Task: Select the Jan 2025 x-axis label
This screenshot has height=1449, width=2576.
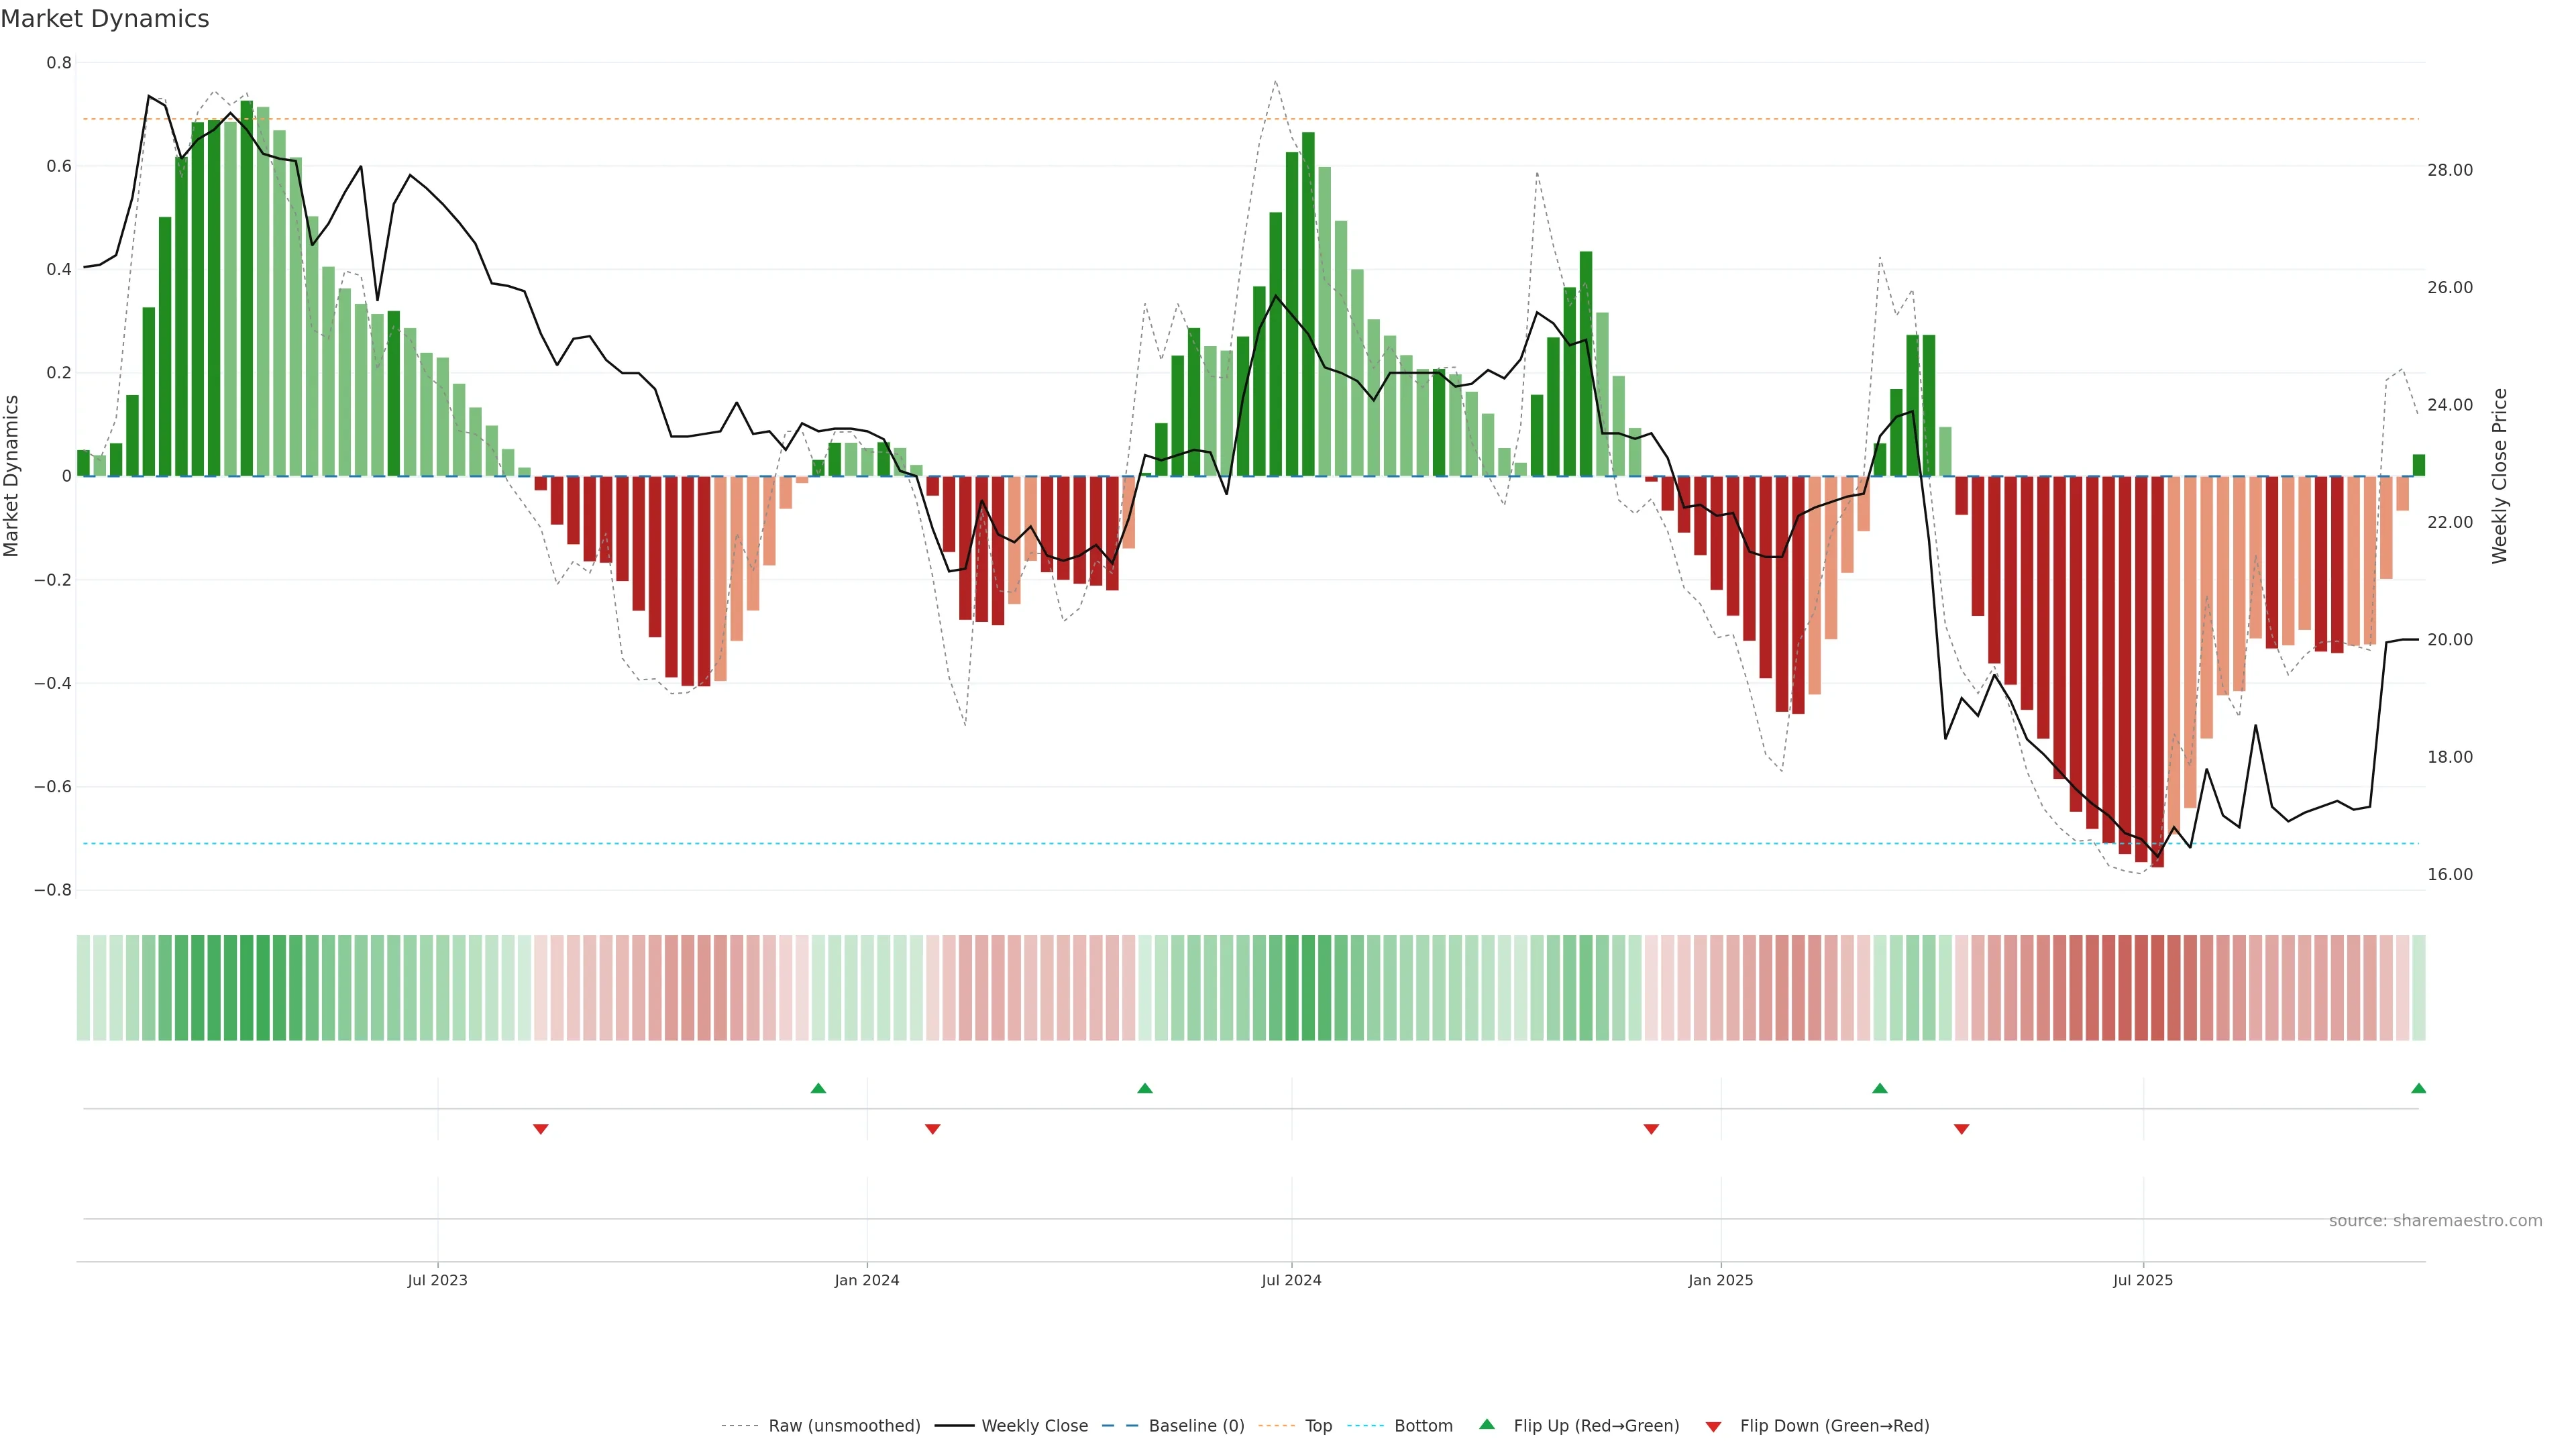Action: 1720,1280
